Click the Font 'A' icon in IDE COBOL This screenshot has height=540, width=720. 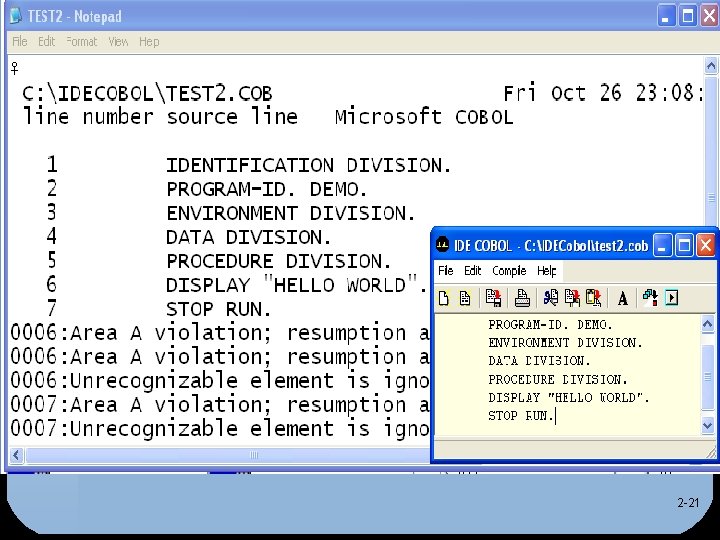(x=623, y=298)
